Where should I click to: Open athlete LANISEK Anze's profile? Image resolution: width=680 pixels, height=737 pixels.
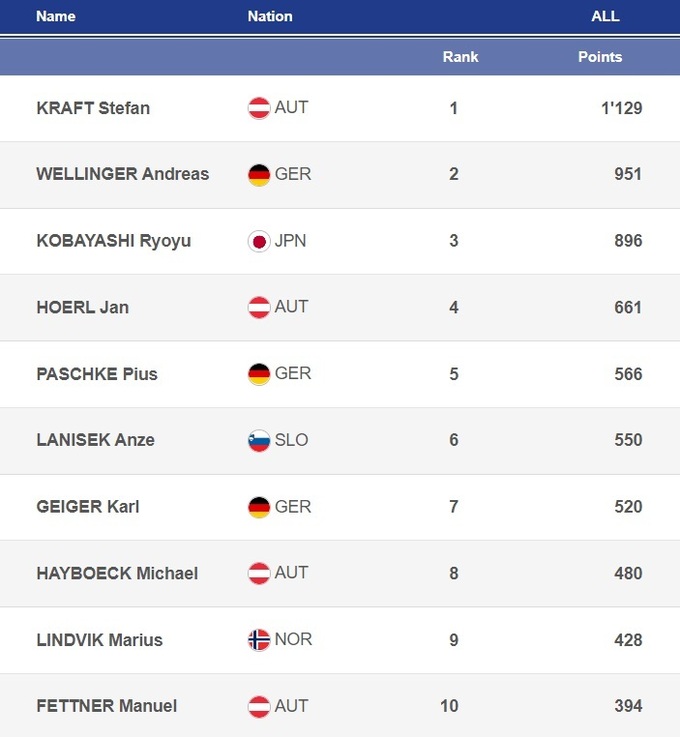95,440
